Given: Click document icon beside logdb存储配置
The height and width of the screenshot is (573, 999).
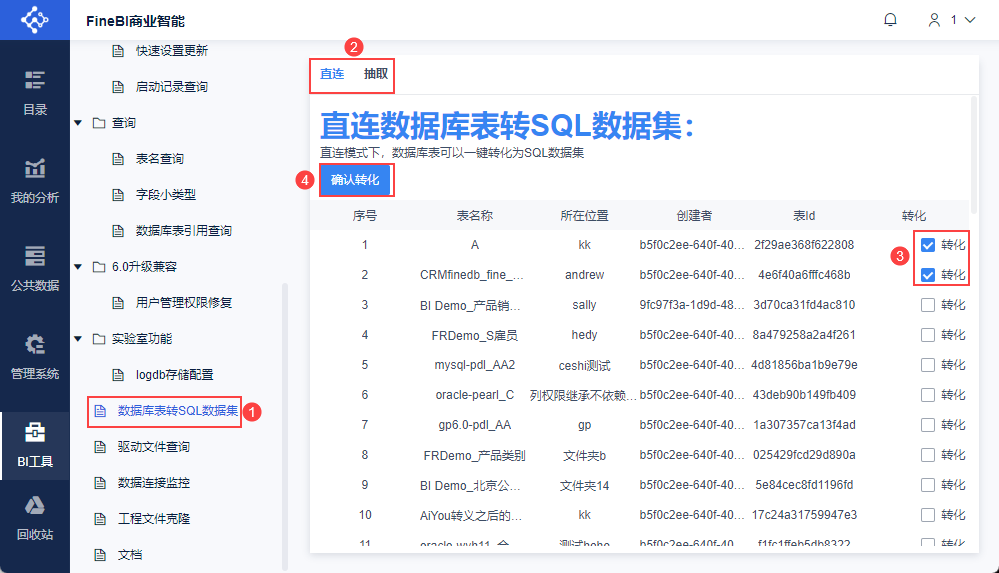Looking at the screenshot, I should tap(118, 375).
